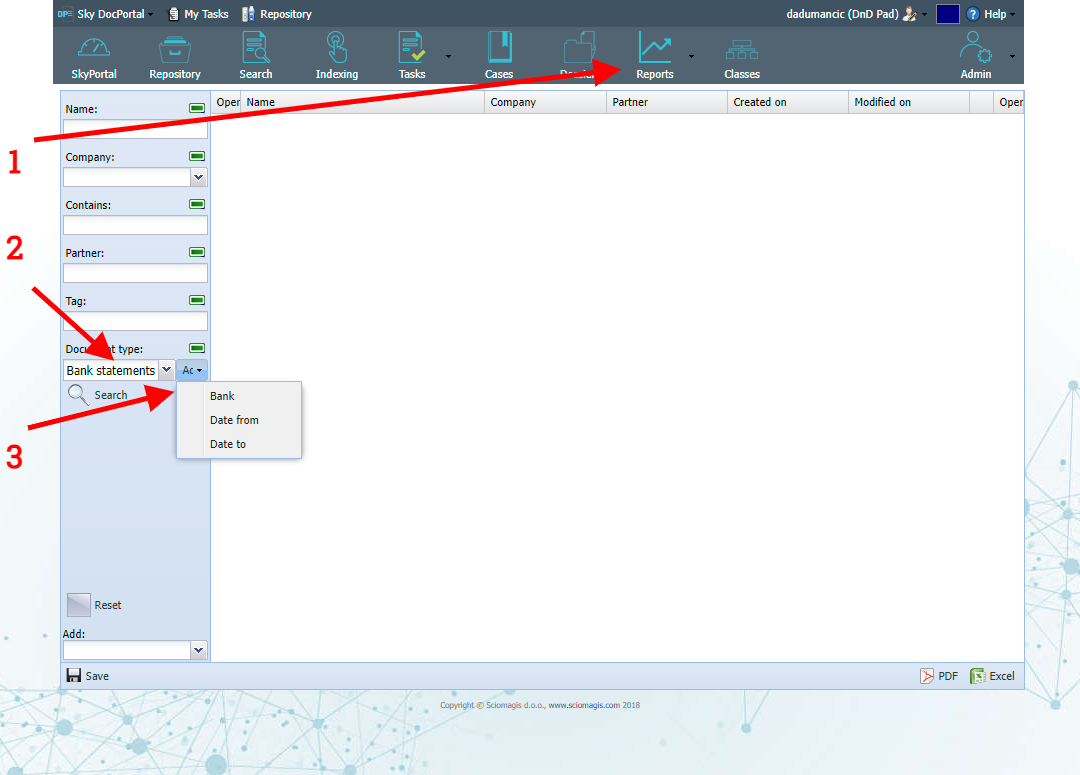Image resolution: width=1080 pixels, height=775 pixels.
Task: Open the www.sciomagis.com footer link
Action: click(x=584, y=705)
